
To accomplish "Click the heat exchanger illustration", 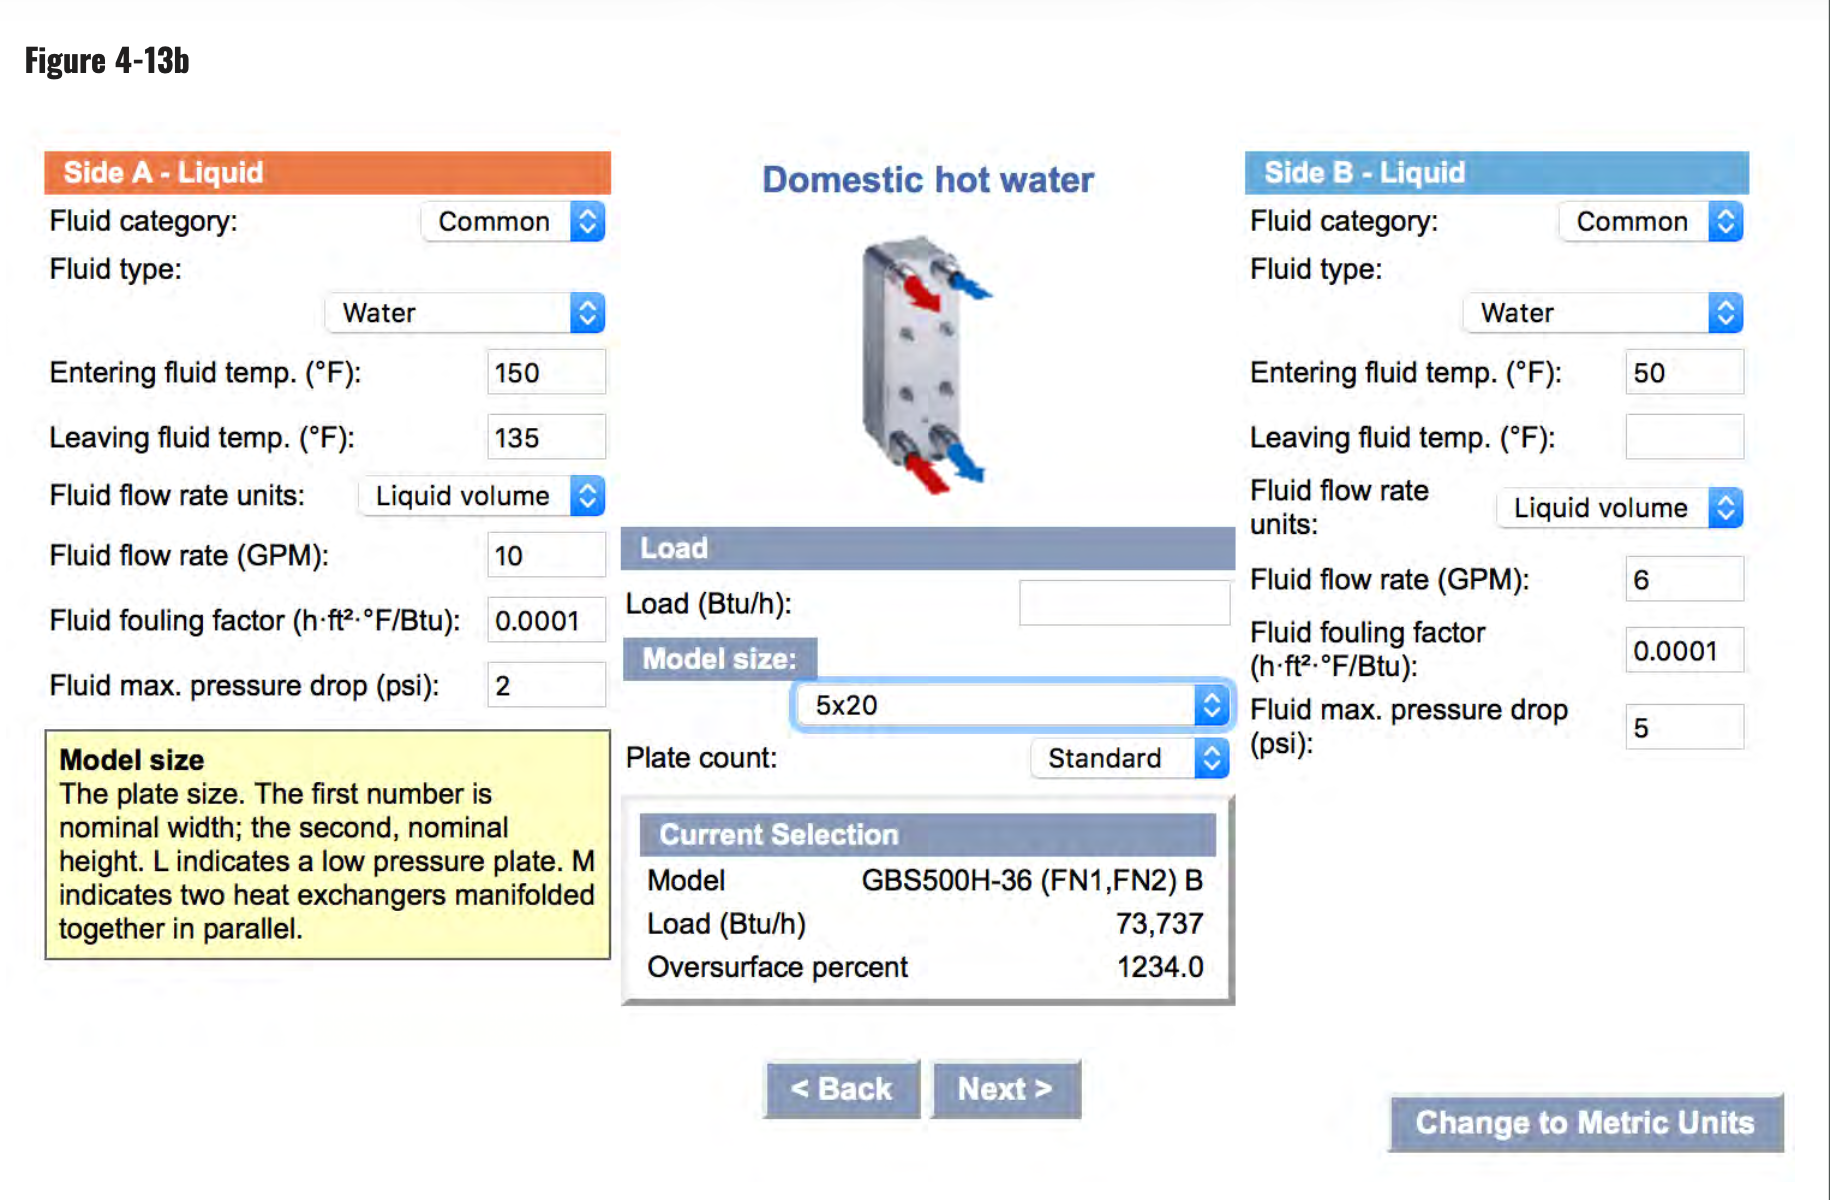I will click(926, 364).
